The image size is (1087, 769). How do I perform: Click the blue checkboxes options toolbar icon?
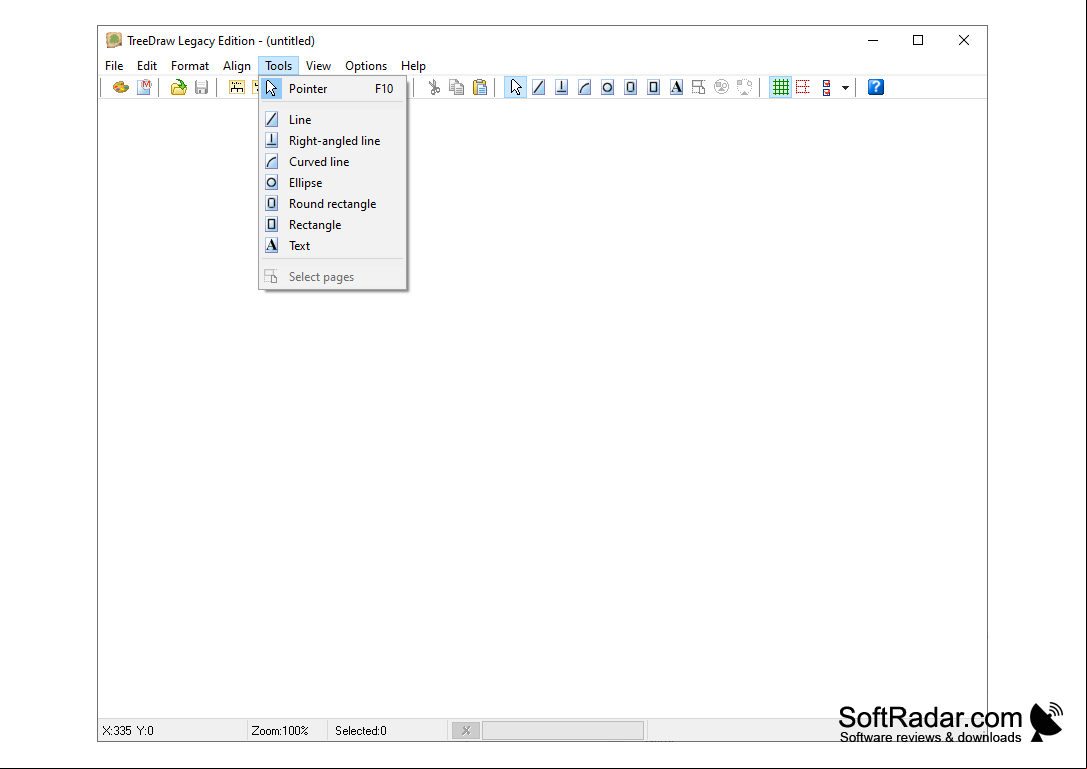point(826,87)
